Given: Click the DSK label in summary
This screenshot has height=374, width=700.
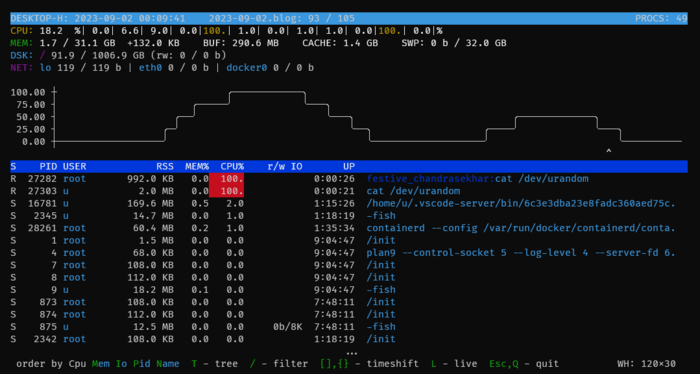Looking at the screenshot, I should [22, 55].
